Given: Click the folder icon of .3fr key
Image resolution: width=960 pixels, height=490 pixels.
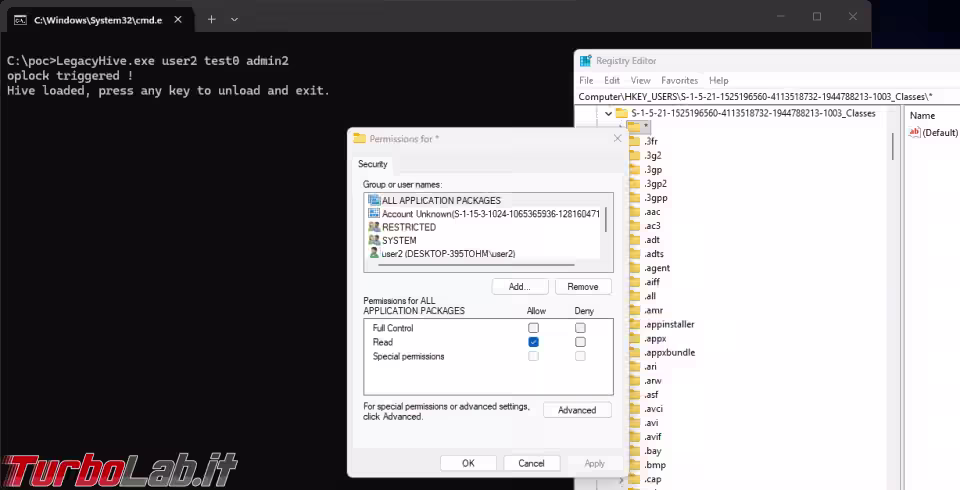Looking at the screenshot, I should [635, 141].
